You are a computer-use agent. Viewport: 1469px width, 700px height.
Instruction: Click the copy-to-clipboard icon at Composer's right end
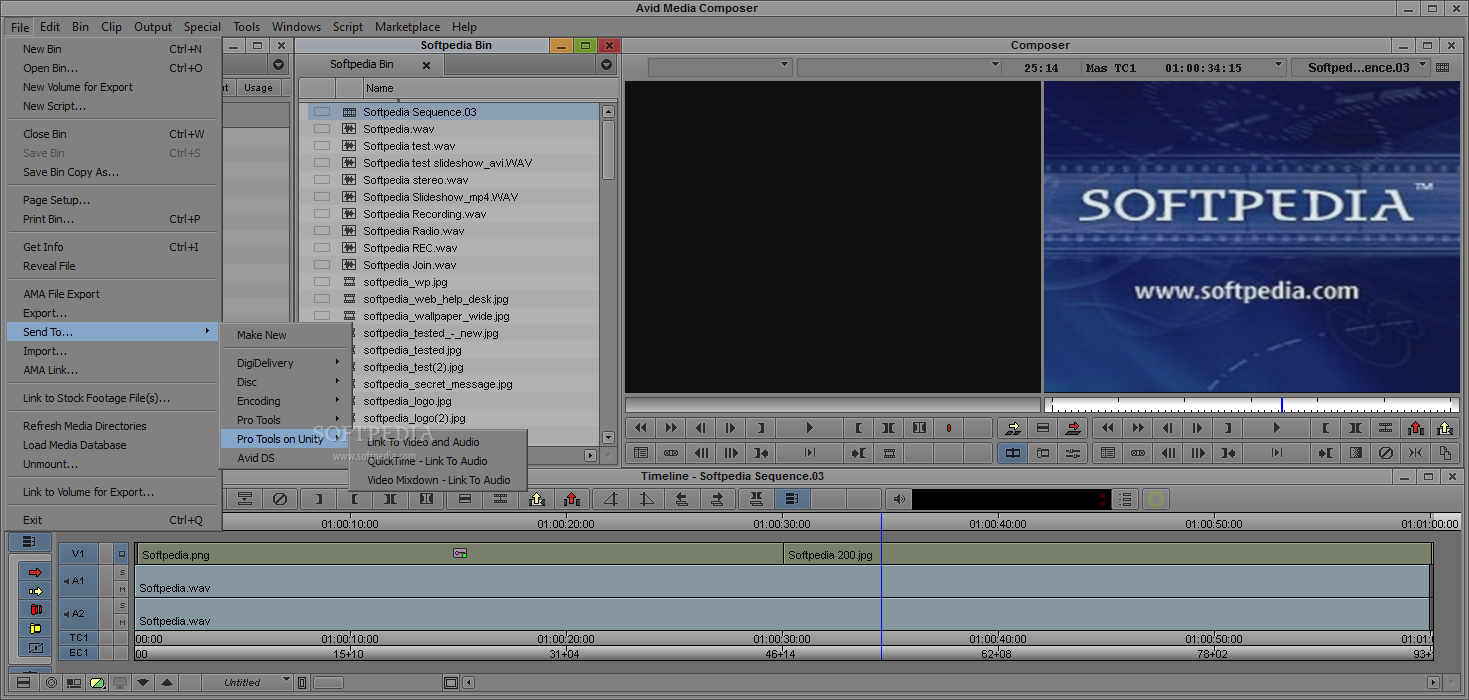[x=1444, y=453]
